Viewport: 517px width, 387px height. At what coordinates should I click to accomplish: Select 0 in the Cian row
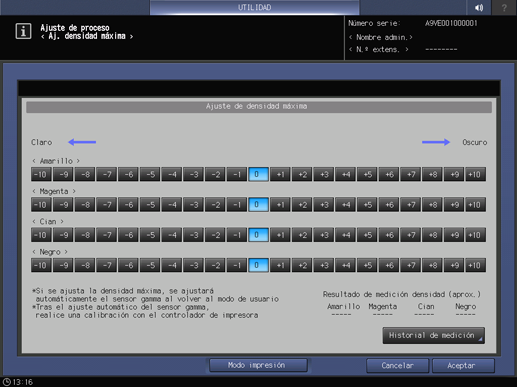tap(258, 235)
